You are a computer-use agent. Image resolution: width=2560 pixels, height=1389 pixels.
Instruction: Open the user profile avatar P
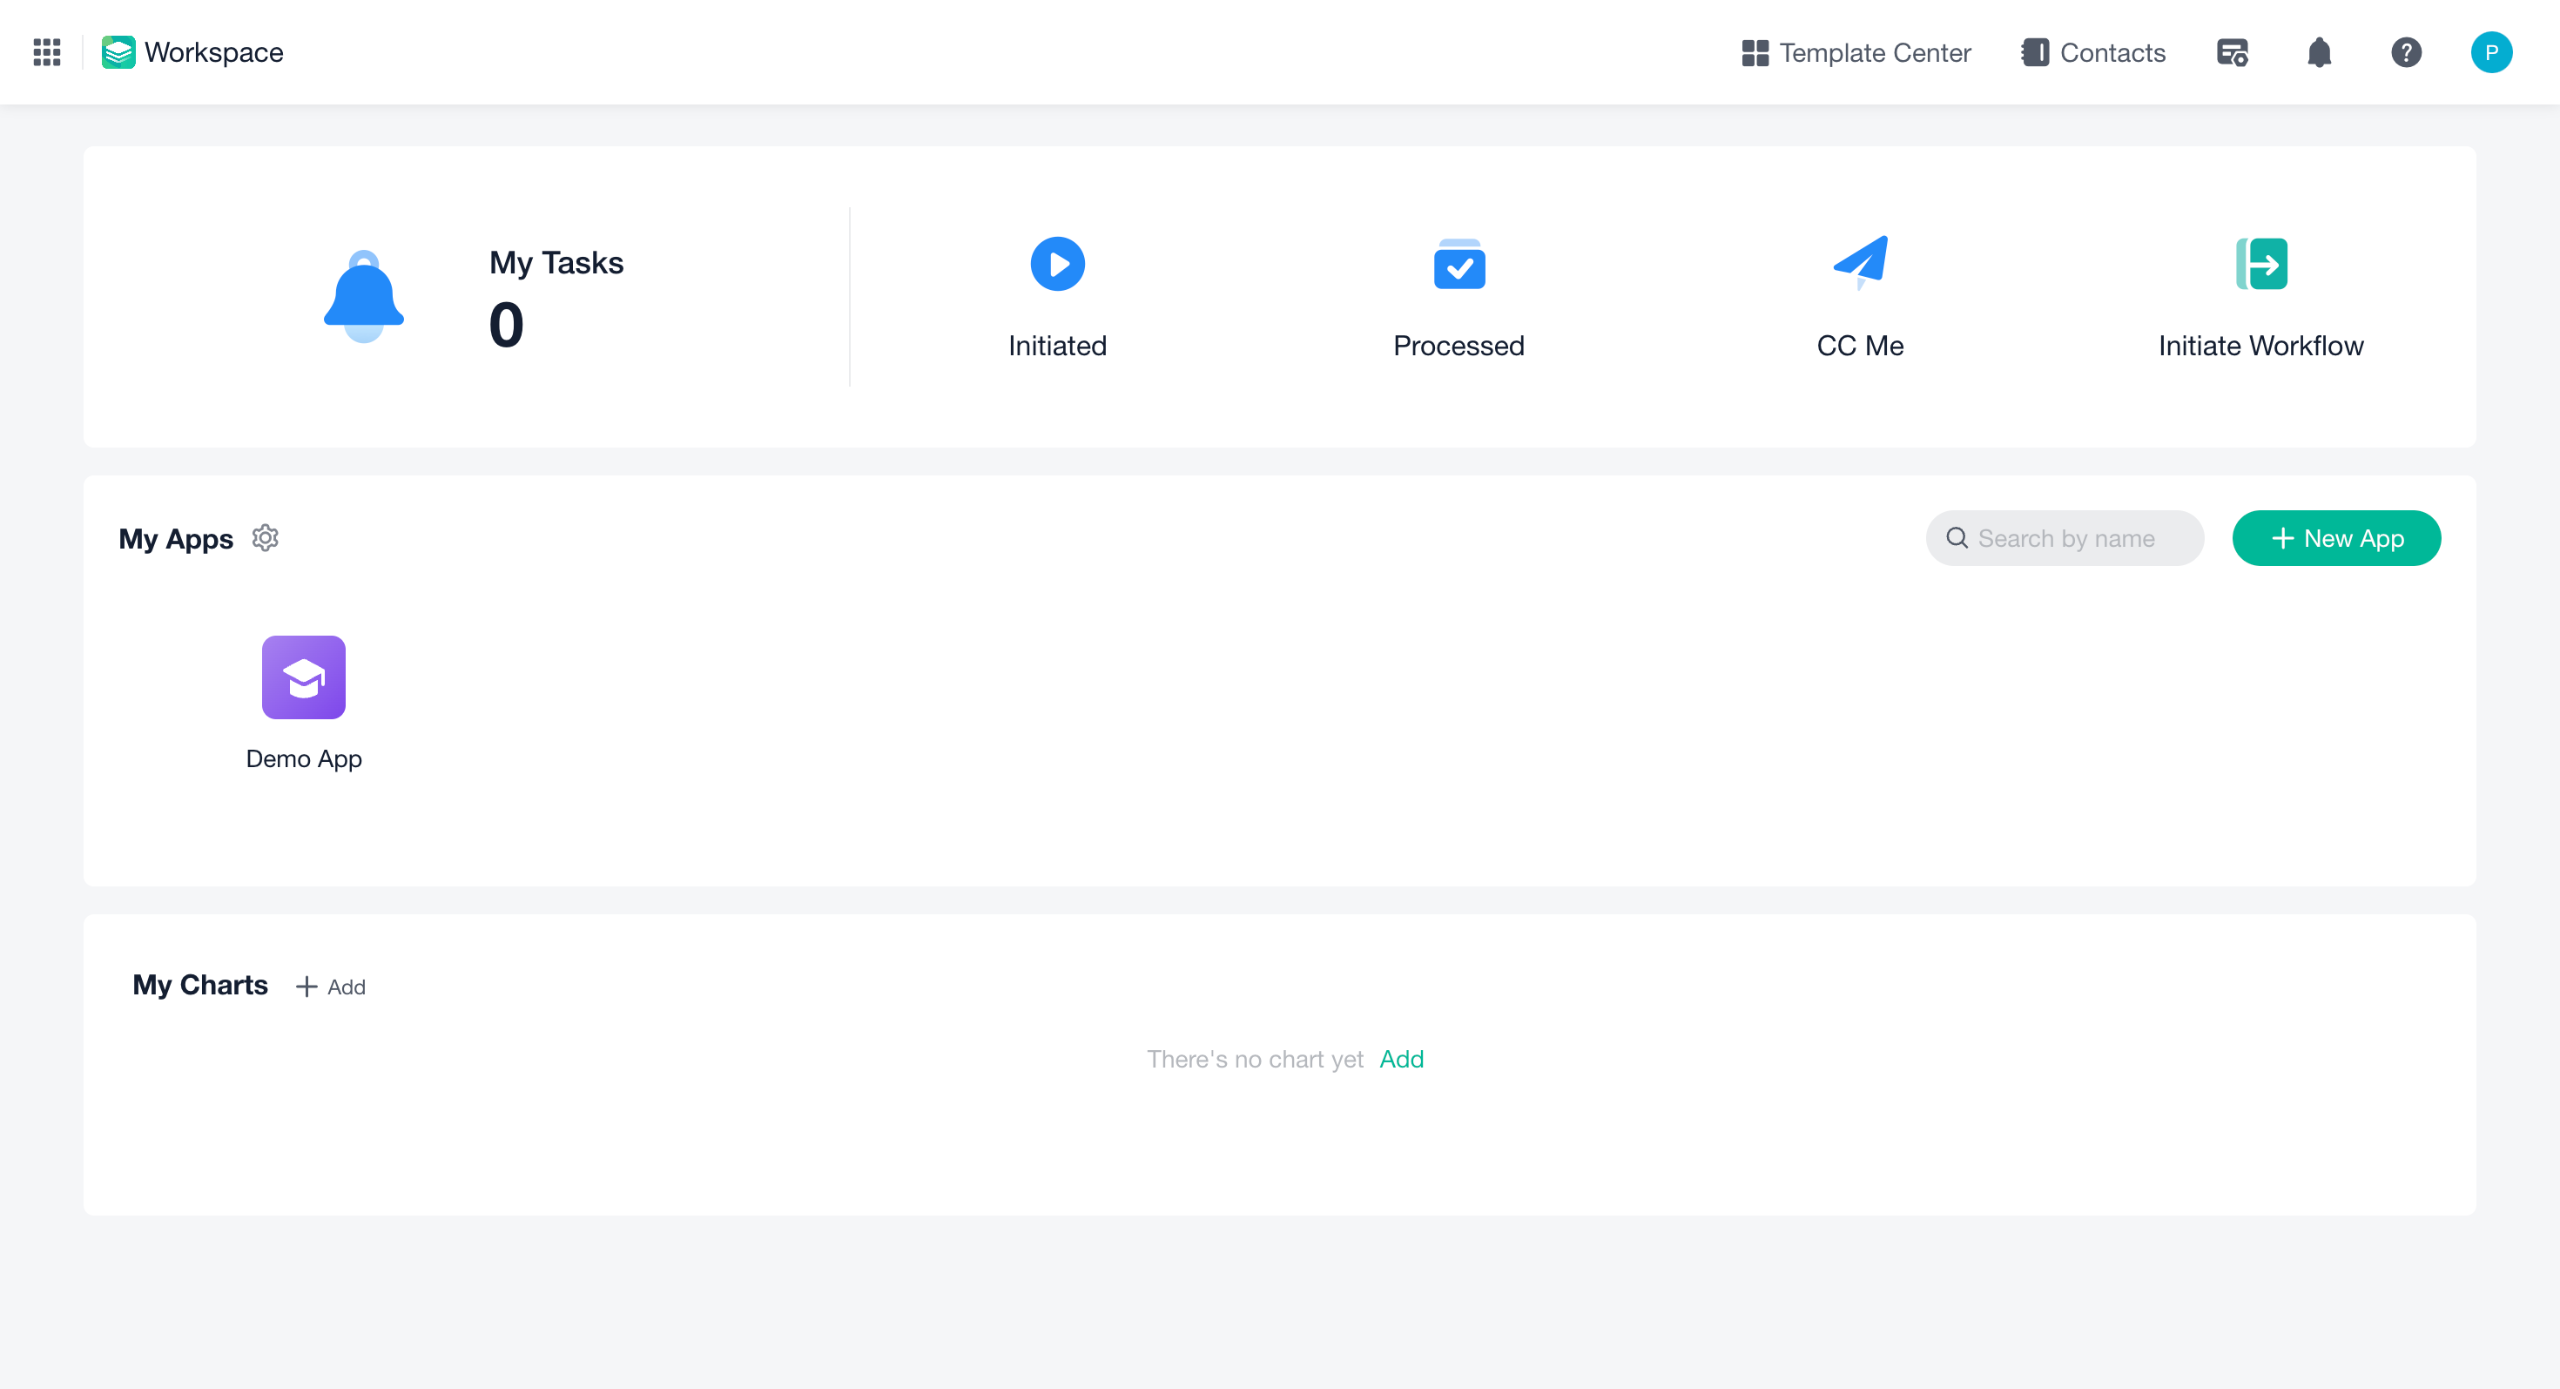coord(2491,52)
